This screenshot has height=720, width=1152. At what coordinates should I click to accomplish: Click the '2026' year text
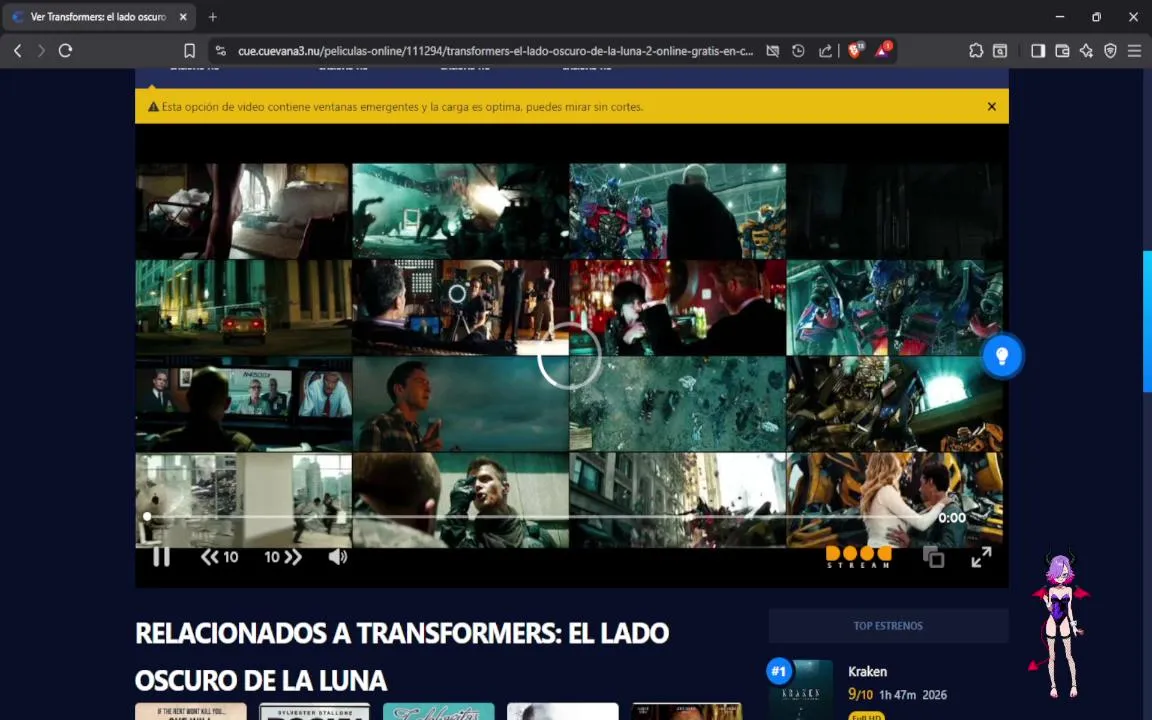935,695
